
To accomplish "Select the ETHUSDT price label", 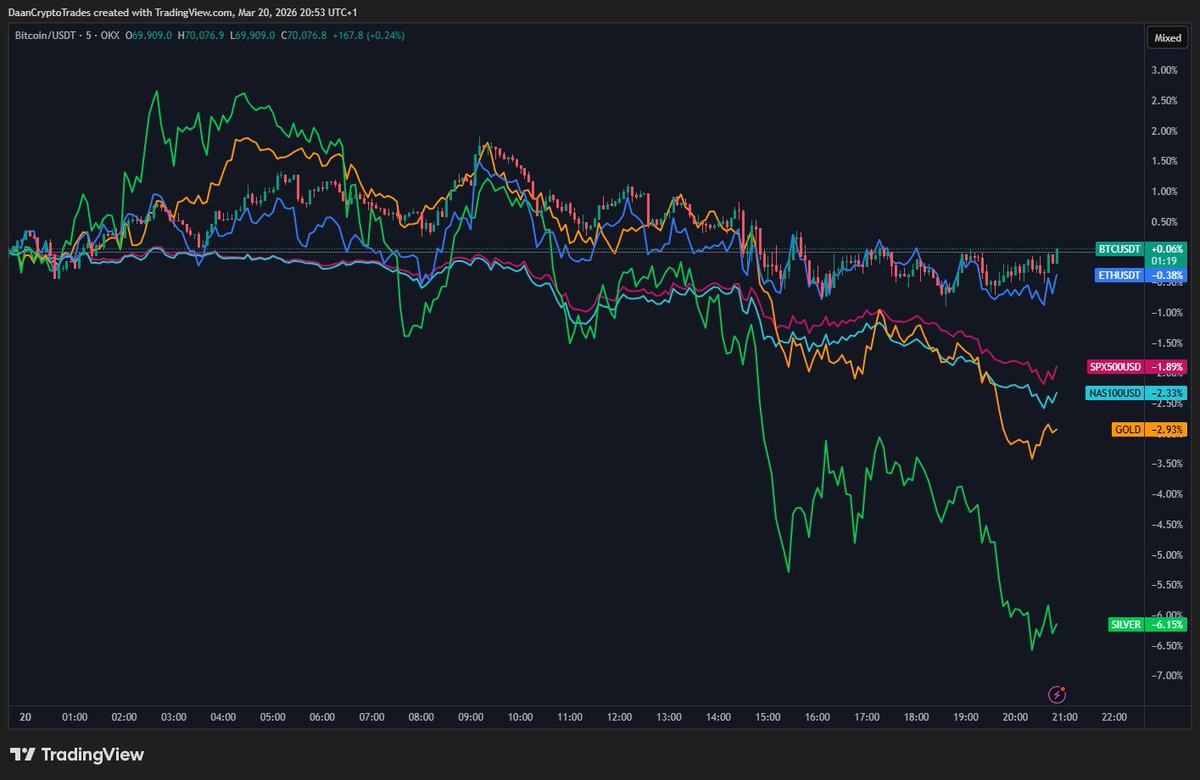I will (1141, 275).
